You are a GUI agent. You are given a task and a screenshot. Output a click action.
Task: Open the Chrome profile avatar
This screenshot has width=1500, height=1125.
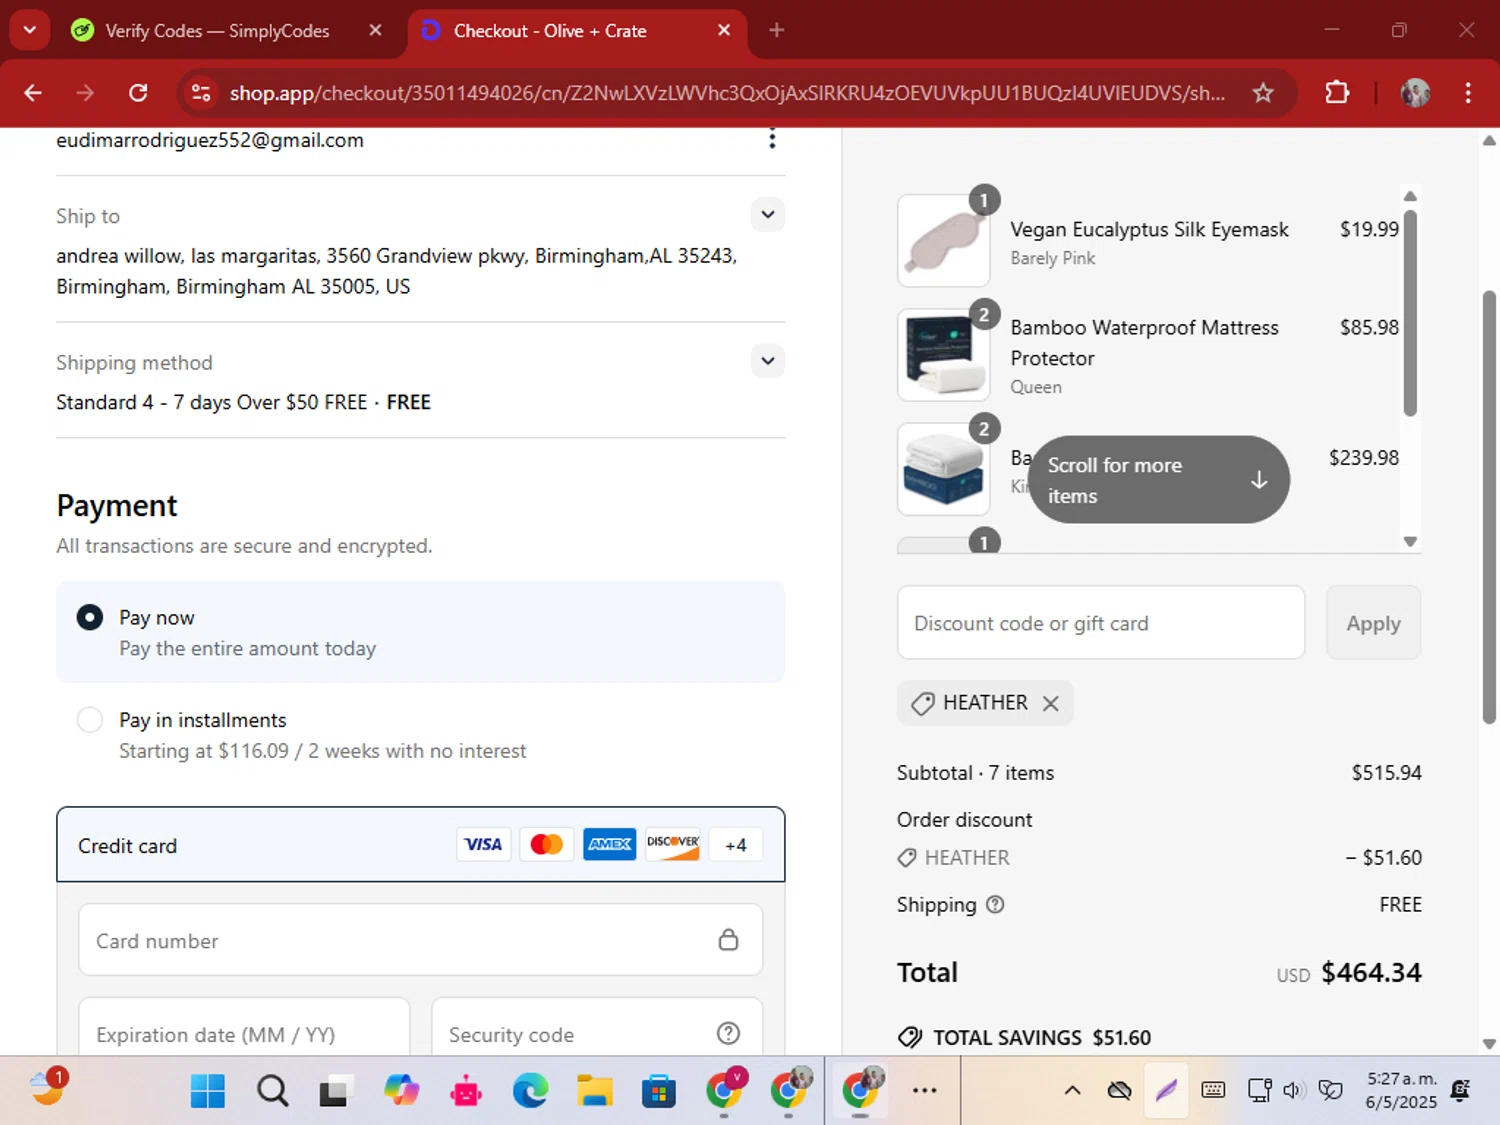pyautogui.click(x=1415, y=93)
